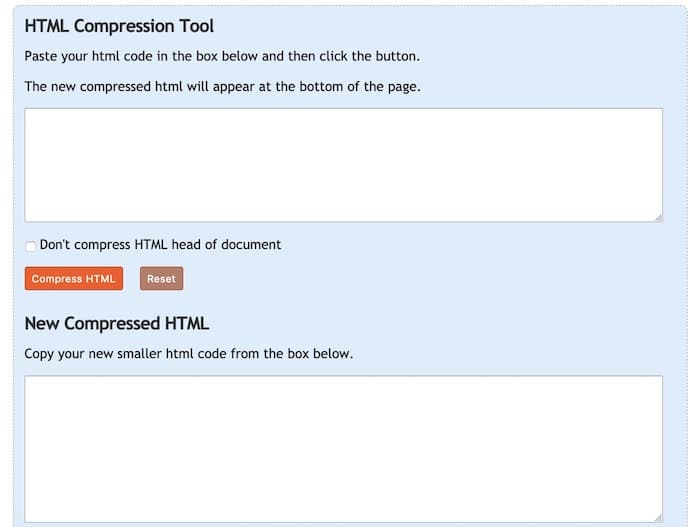
Task: Click the 'Paste your html code' instruction
Action: pos(222,56)
